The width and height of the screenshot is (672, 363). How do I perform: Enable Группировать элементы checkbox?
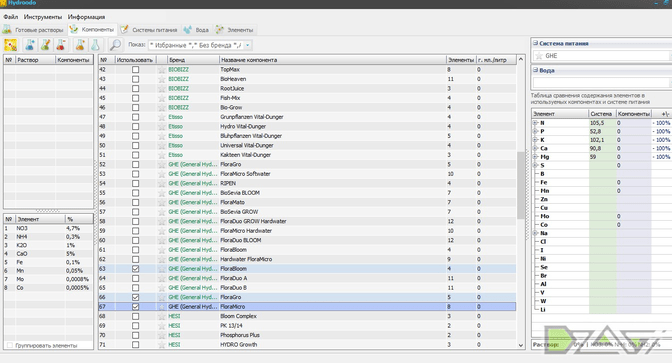click(x=9, y=345)
